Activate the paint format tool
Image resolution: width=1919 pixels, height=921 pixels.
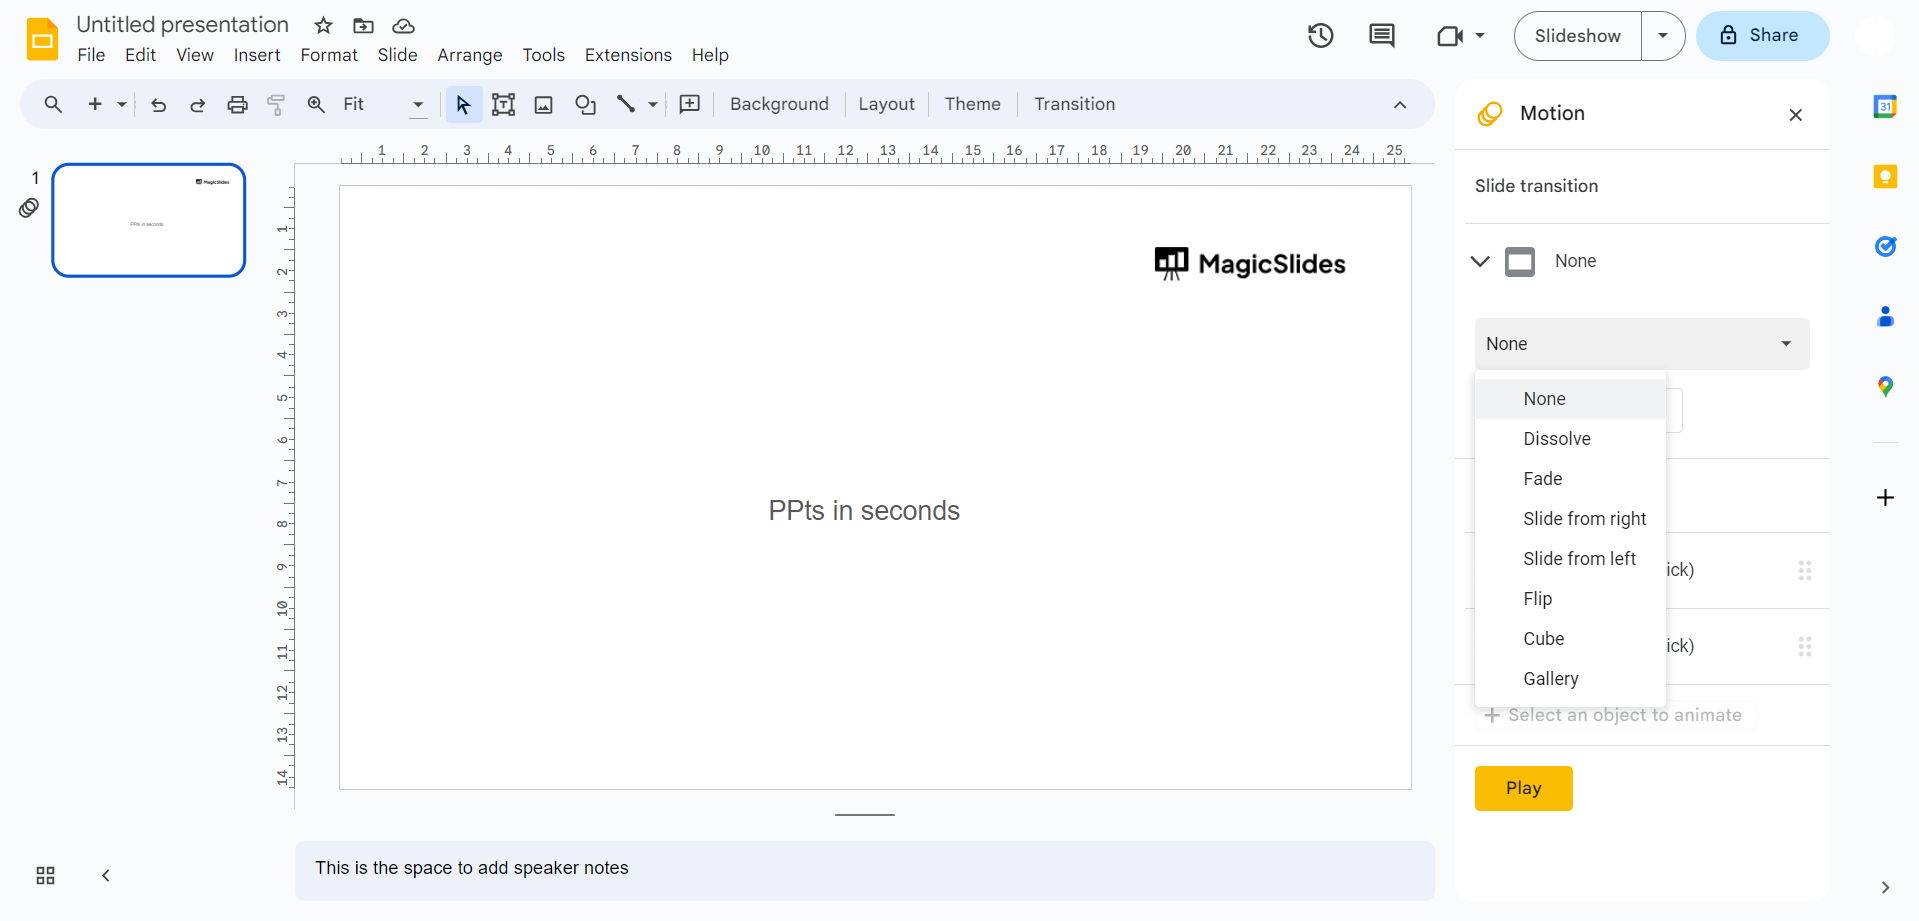tap(277, 104)
